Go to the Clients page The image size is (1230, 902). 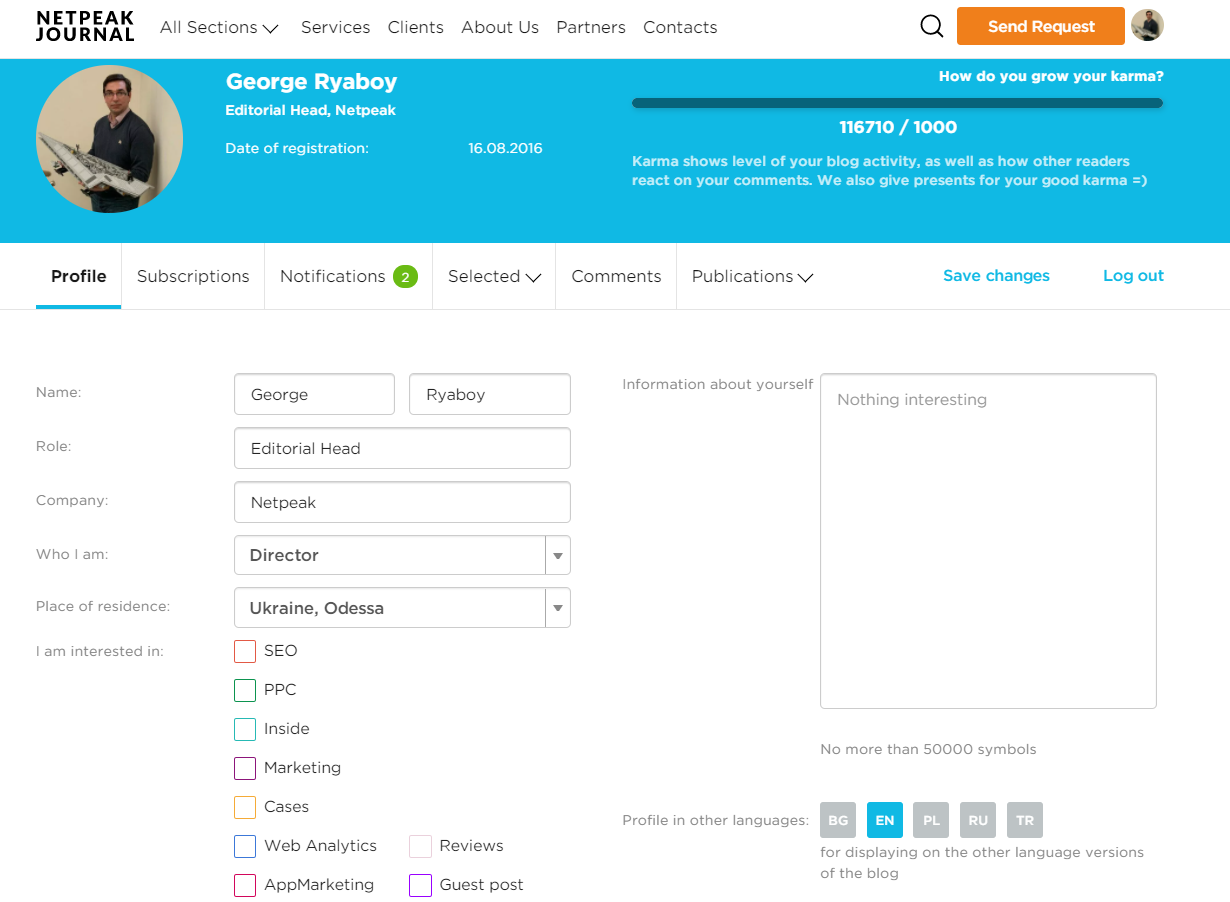pyautogui.click(x=416, y=27)
